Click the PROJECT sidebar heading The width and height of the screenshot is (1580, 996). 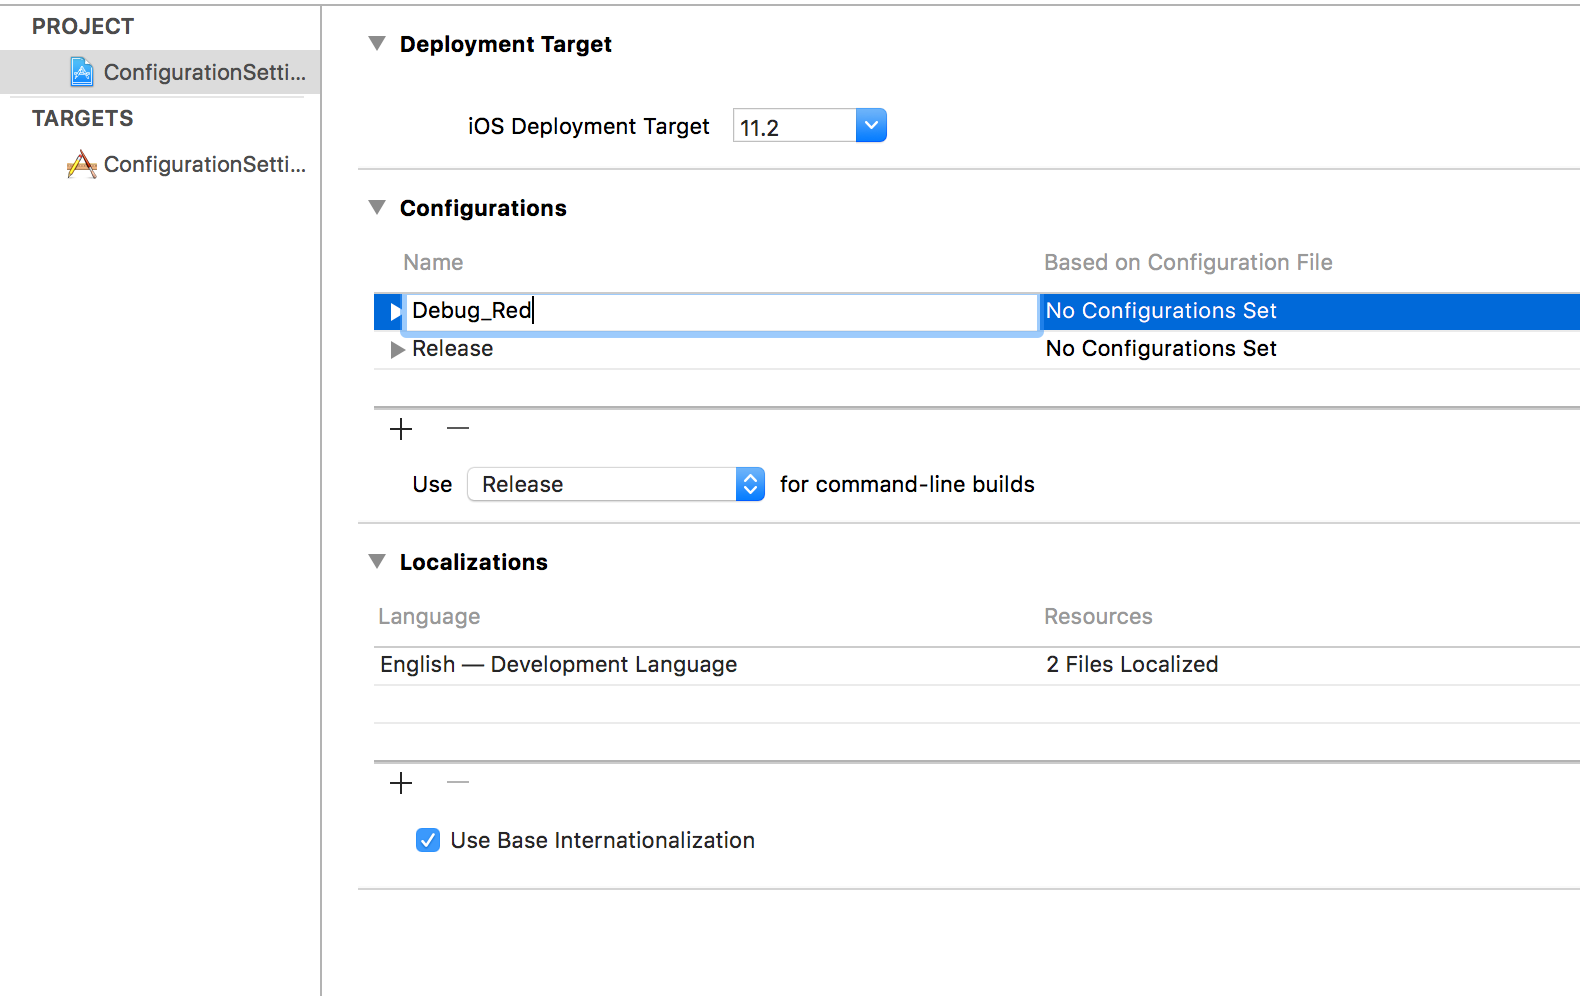[83, 27]
